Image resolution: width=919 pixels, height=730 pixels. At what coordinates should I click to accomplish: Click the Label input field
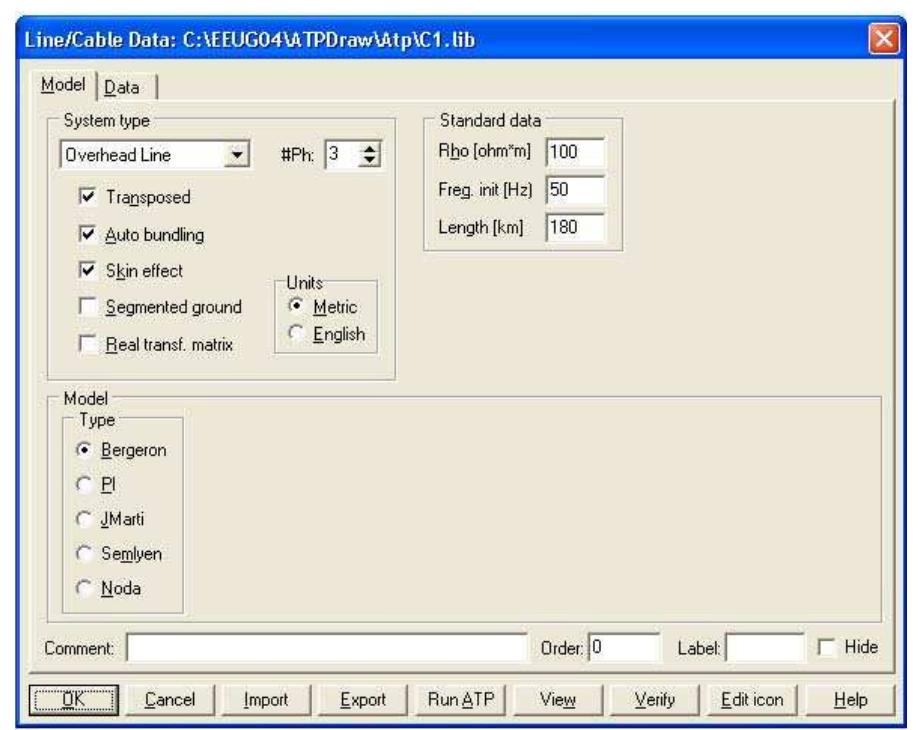[x=764, y=648]
